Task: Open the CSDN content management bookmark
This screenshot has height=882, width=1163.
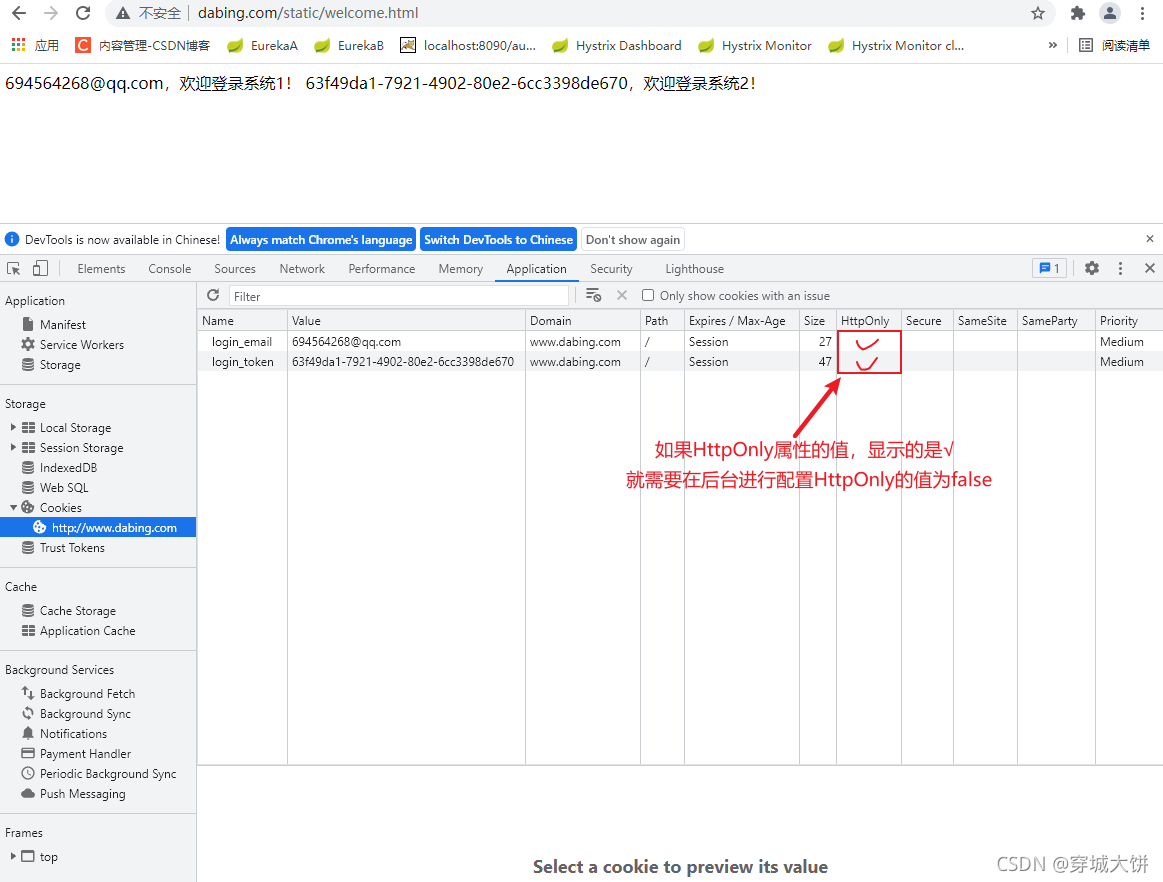Action: click(x=142, y=45)
